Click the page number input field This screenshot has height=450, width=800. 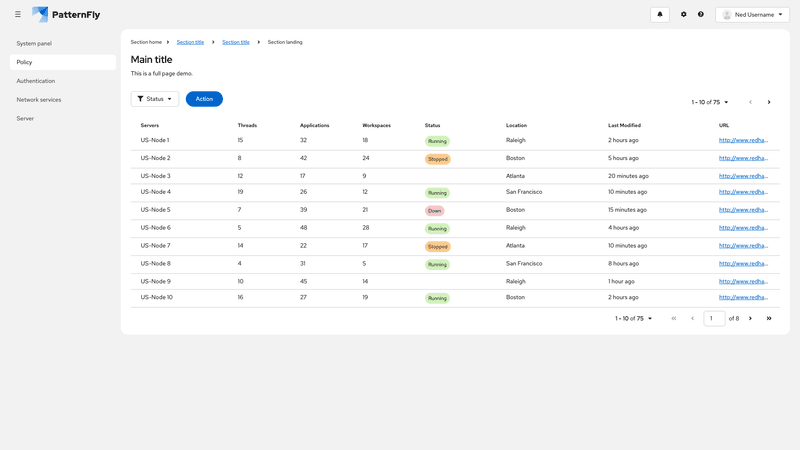(x=714, y=318)
